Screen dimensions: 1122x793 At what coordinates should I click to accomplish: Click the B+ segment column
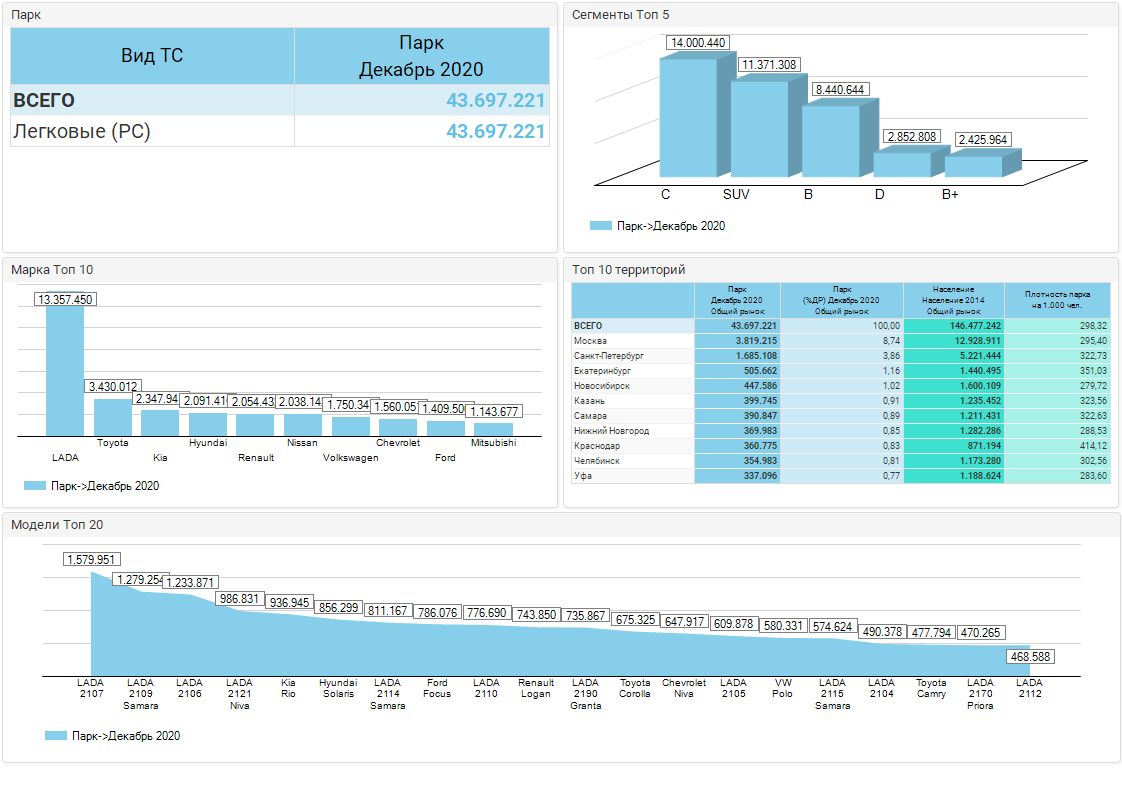(973, 167)
